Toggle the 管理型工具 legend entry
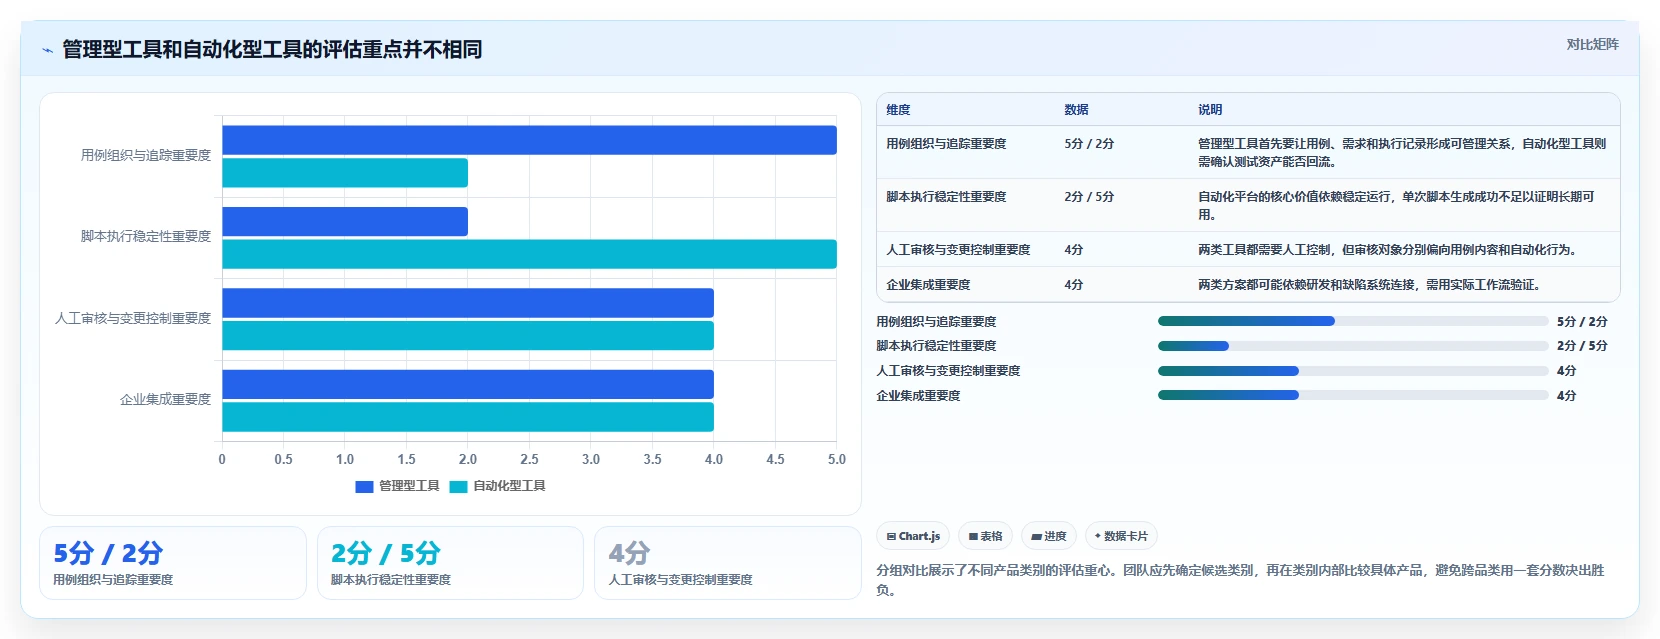This screenshot has height=639, width=1660. point(397,486)
